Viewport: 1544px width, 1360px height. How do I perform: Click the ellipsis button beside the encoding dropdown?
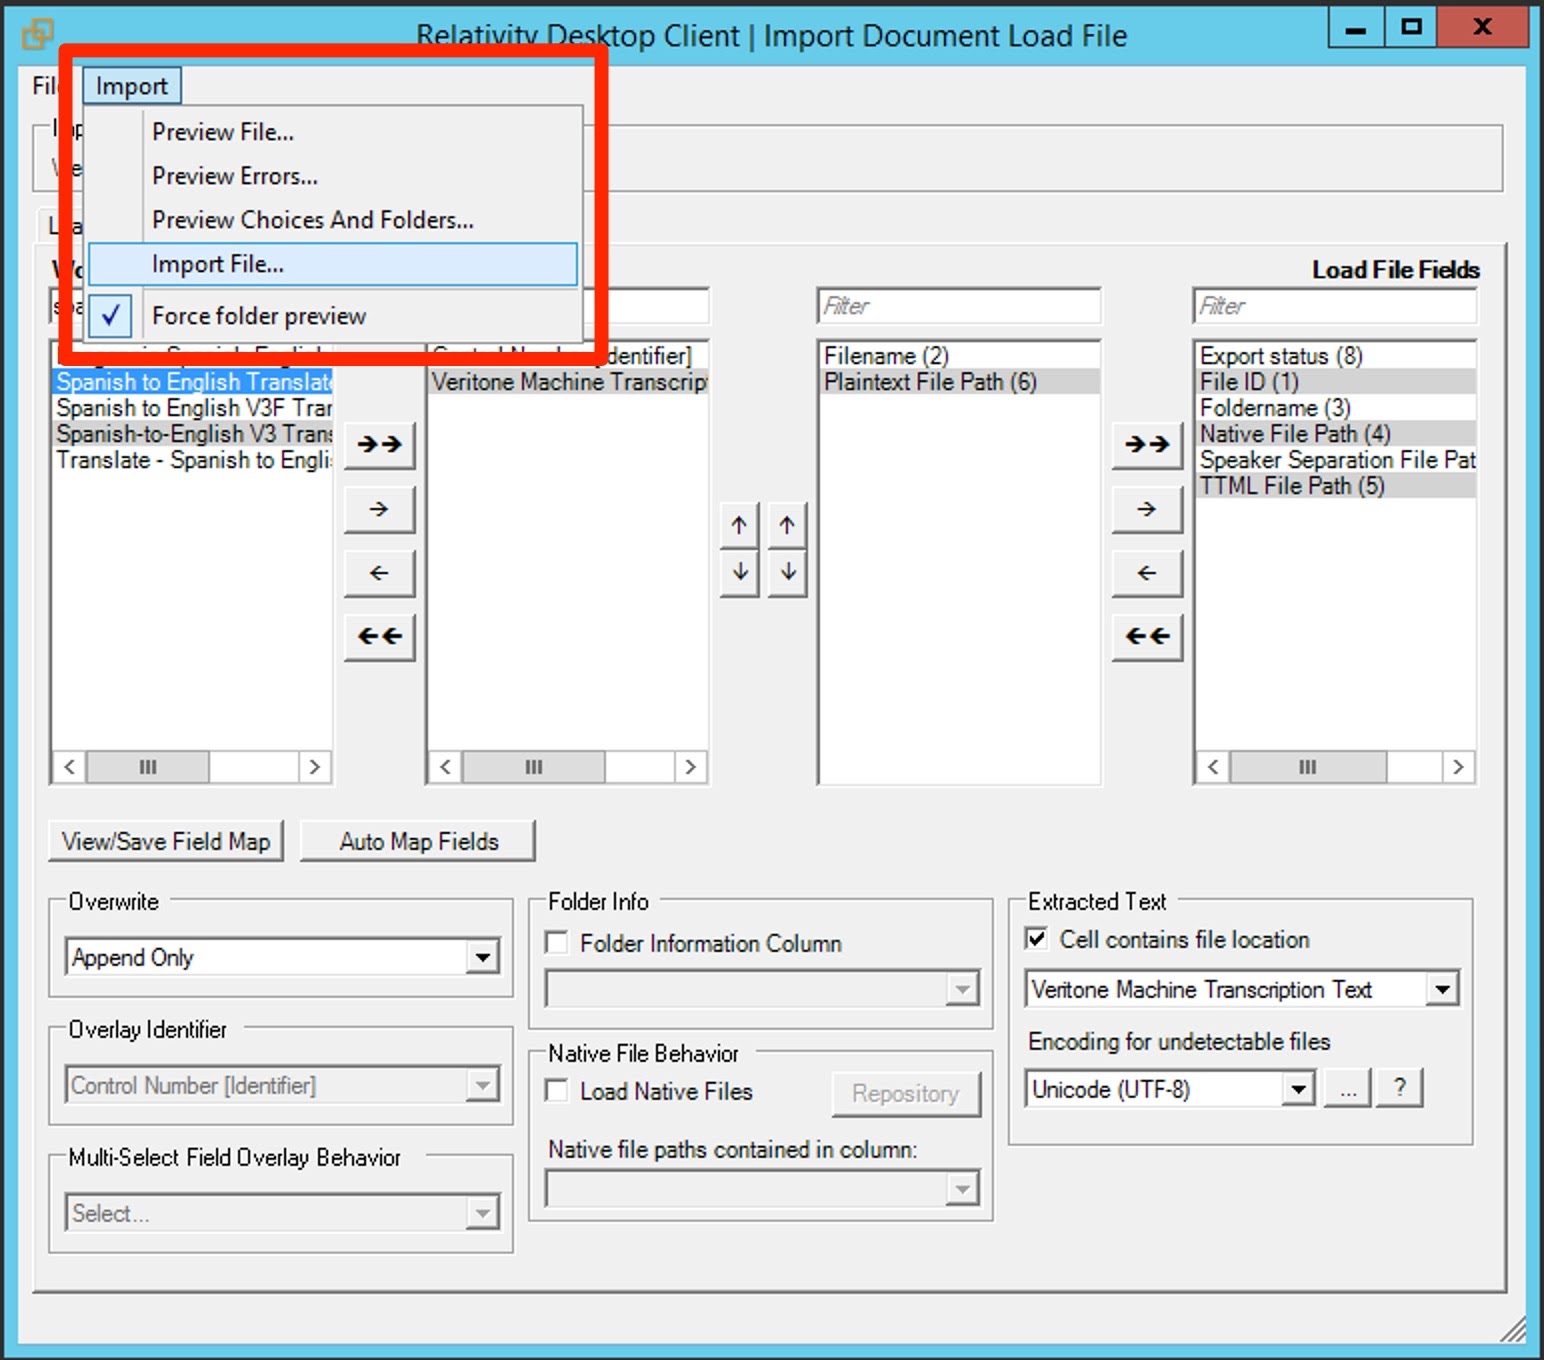pyautogui.click(x=1347, y=1088)
